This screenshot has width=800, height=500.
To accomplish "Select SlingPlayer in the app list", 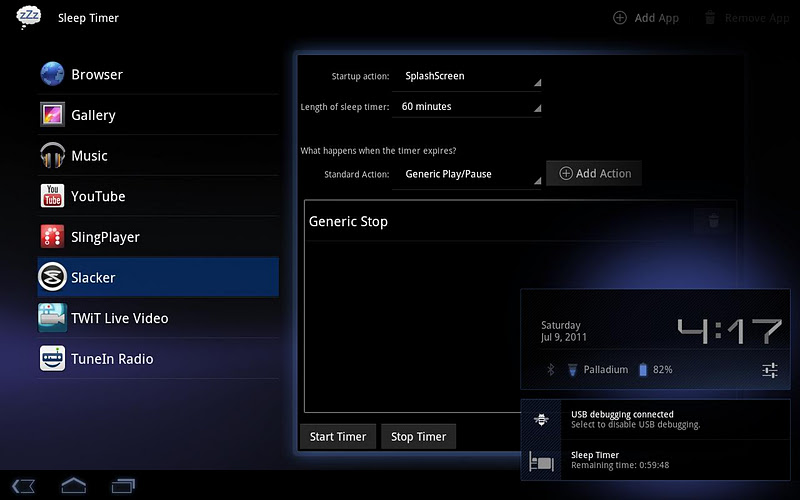I will (158, 237).
